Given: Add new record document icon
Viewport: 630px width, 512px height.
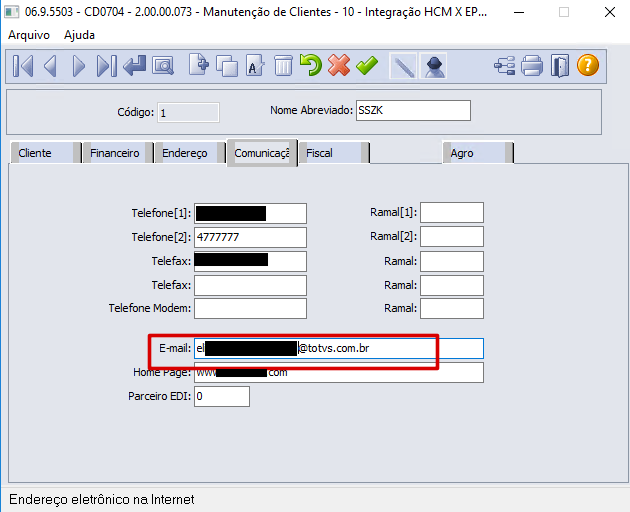Looking at the screenshot, I should [199, 65].
